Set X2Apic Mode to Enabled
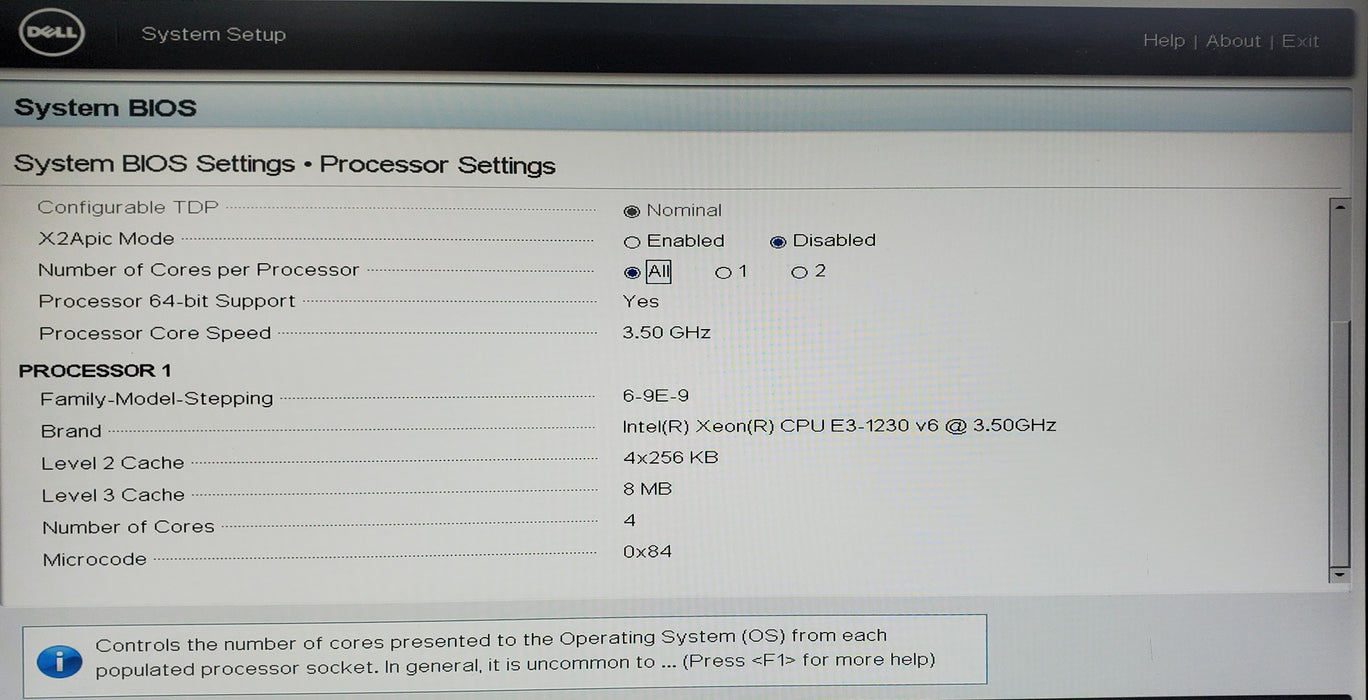This screenshot has width=1368, height=700. click(632, 242)
